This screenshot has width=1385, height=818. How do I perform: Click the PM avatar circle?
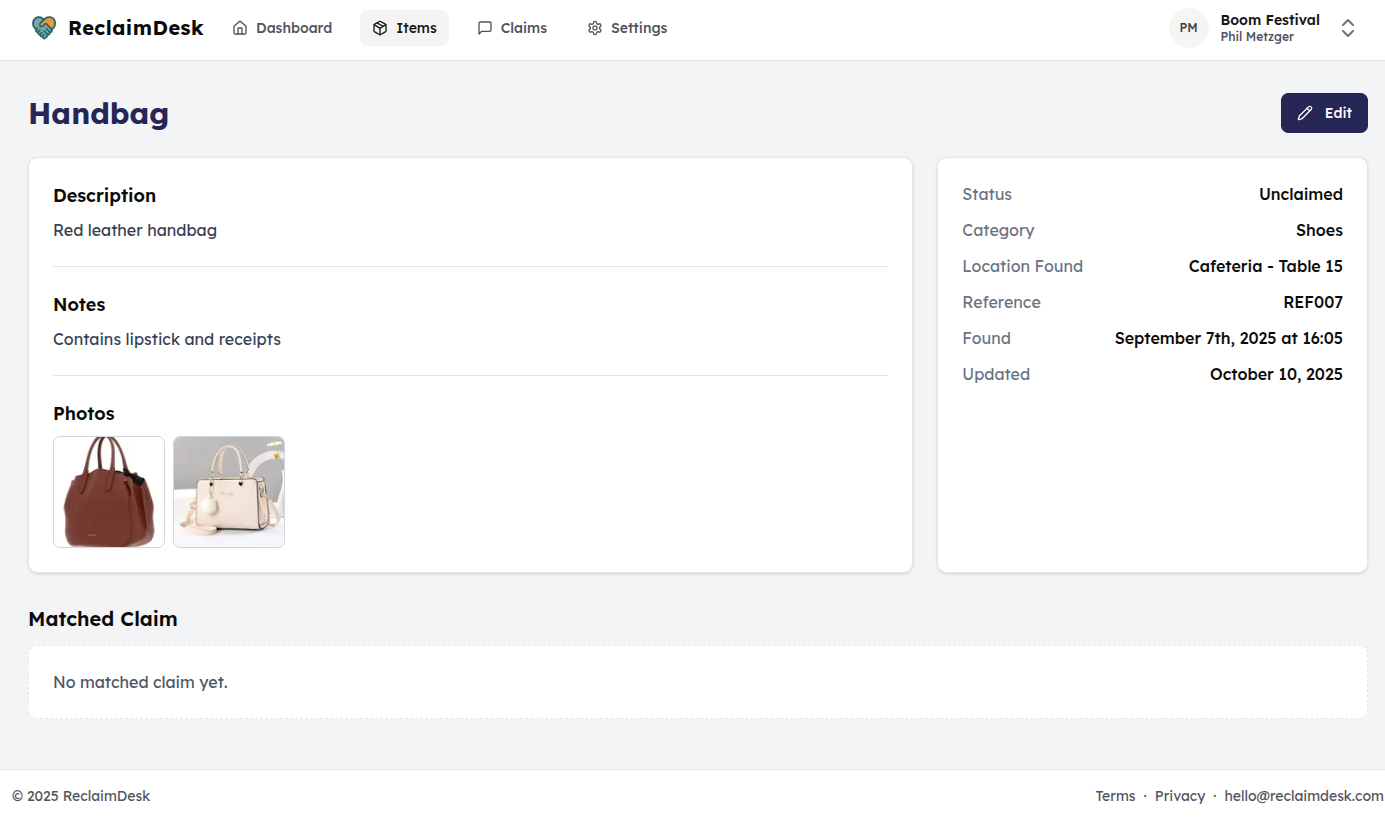(x=1188, y=28)
